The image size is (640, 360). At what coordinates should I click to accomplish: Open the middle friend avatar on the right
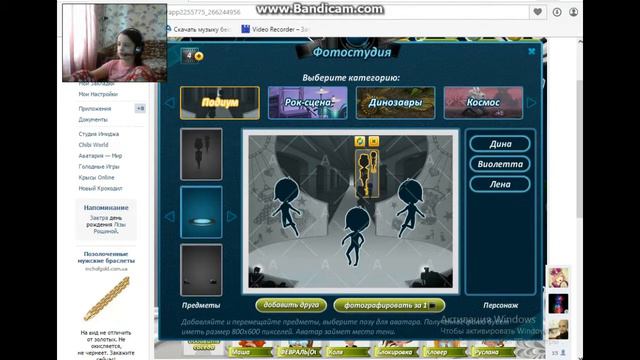(558, 304)
